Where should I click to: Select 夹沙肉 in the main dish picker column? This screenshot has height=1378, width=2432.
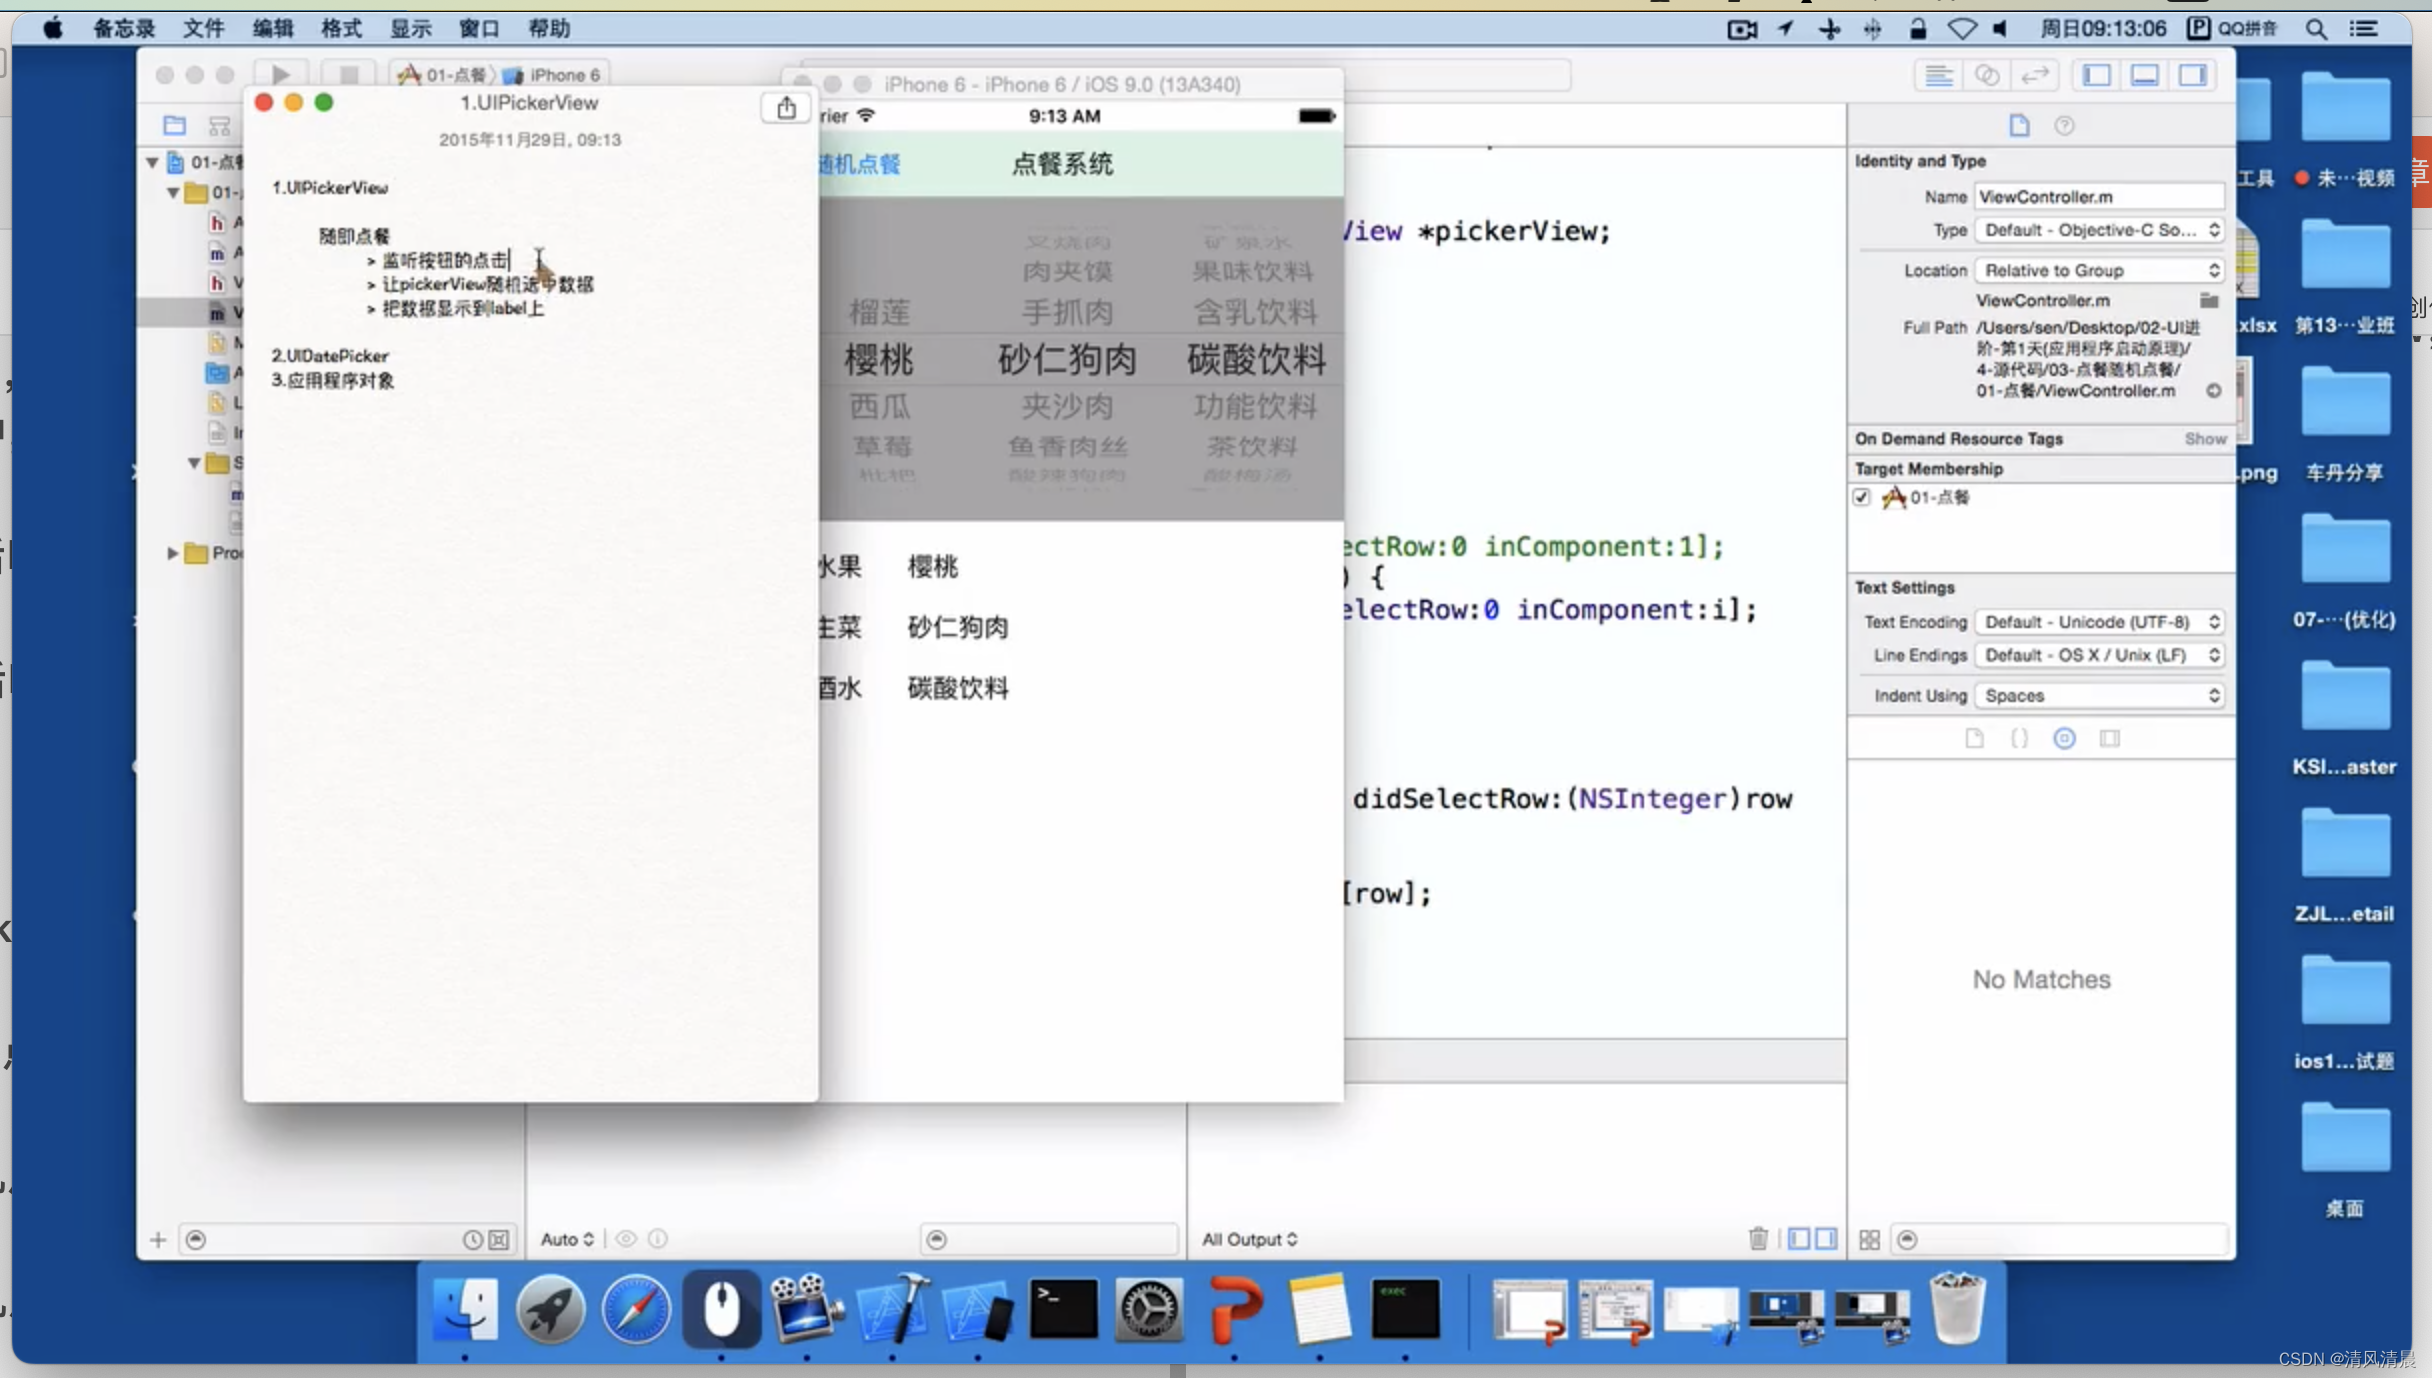tap(1067, 406)
